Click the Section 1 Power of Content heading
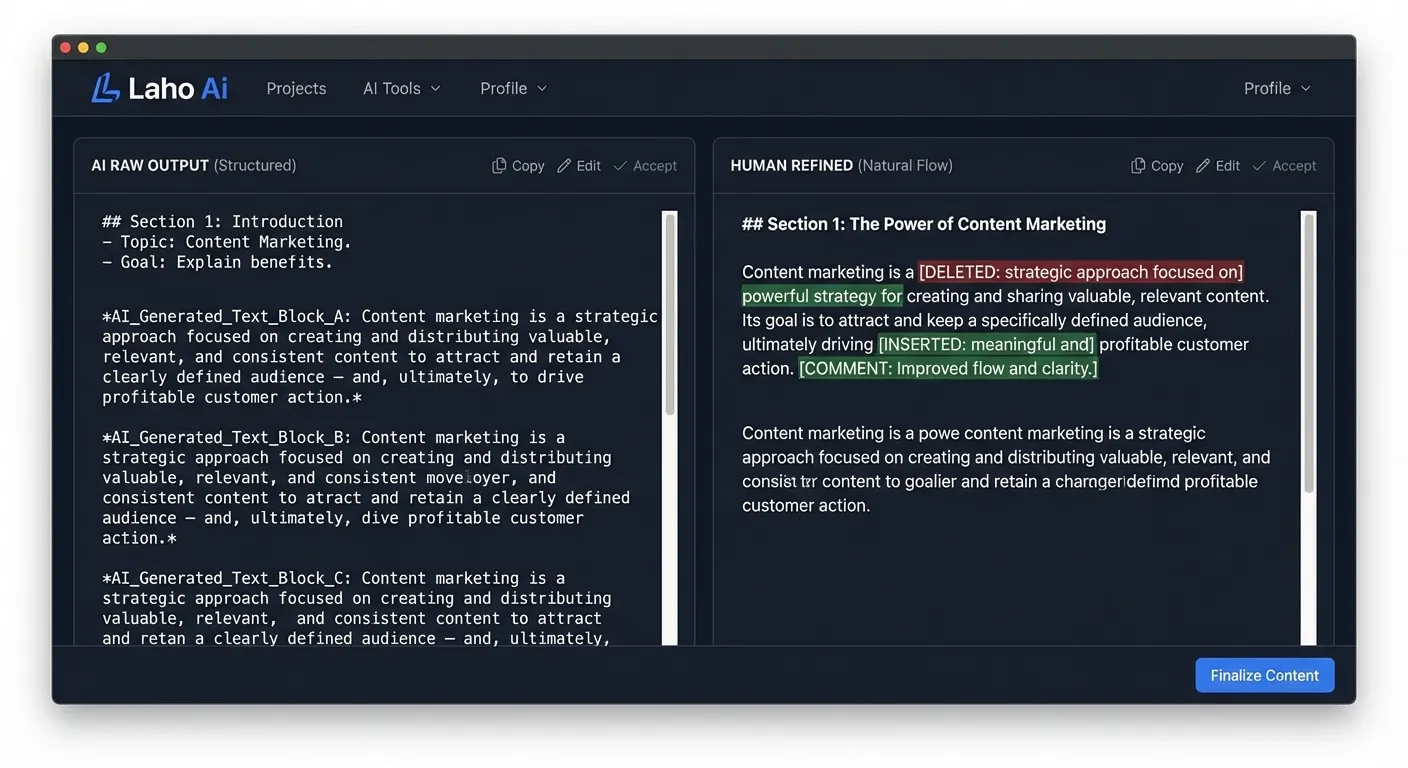1408x768 pixels. [924, 224]
